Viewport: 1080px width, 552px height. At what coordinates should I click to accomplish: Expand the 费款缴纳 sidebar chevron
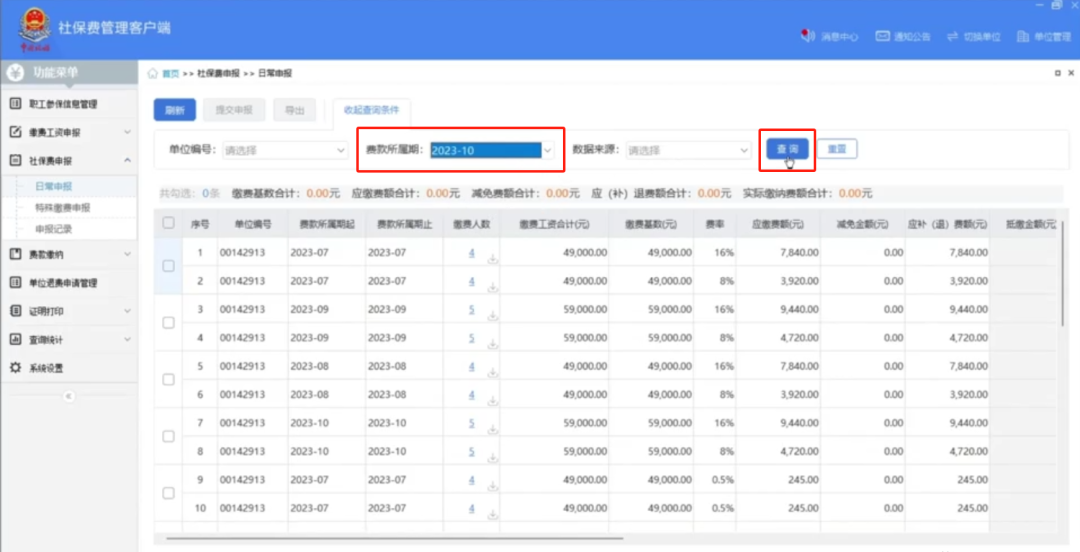click(127, 254)
